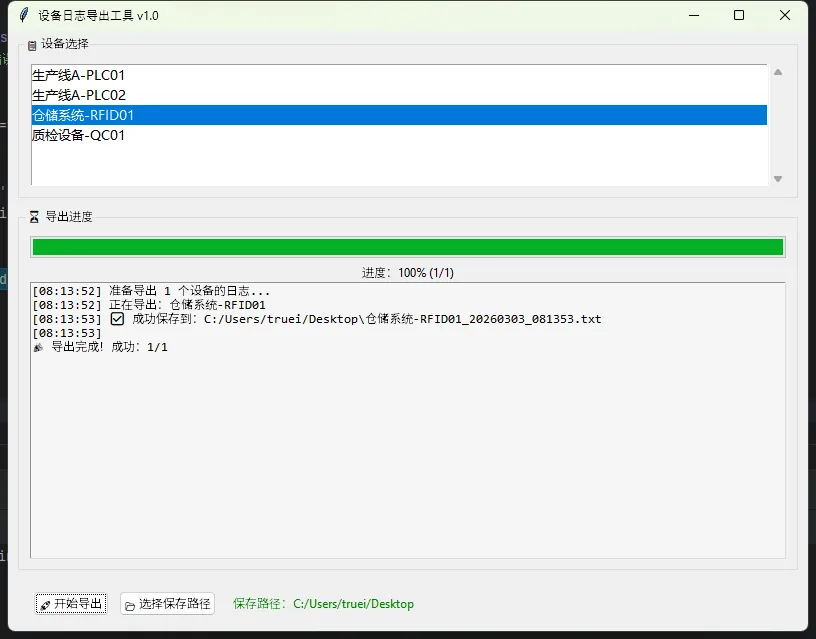Viewport: 816px width, 639px height.
Task: Click the folder icon on 选择保存路径
Action: [x=130, y=605]
